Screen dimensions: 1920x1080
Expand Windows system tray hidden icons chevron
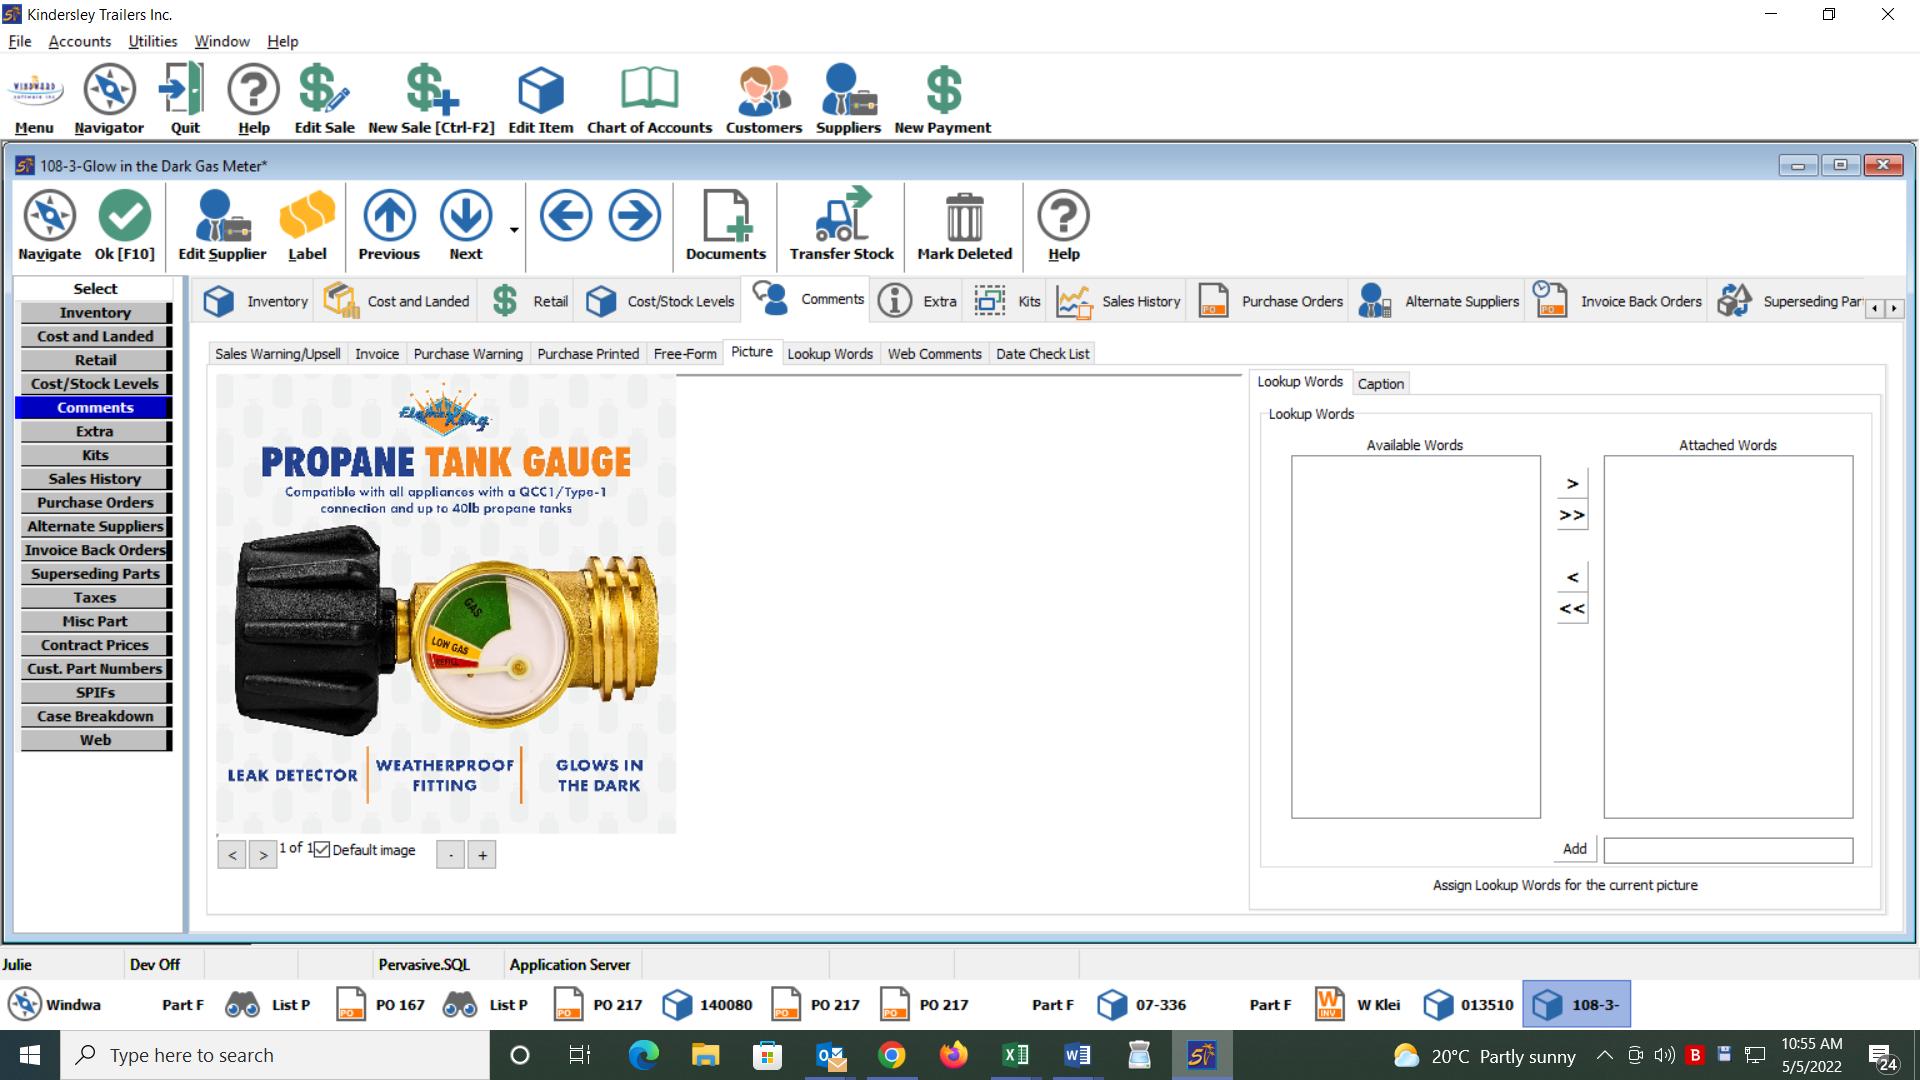pyautogui.click(x=1604, y=1055)
